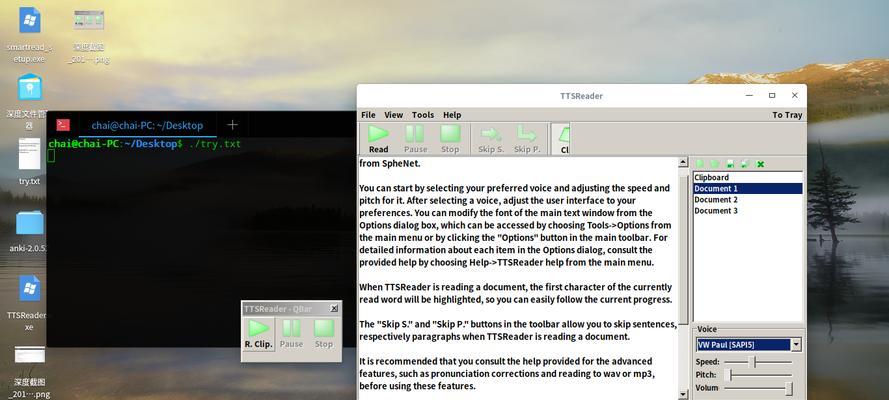Minimize the TTSReader window
This screenshot has height=400, width=889.
pos(749,95)
